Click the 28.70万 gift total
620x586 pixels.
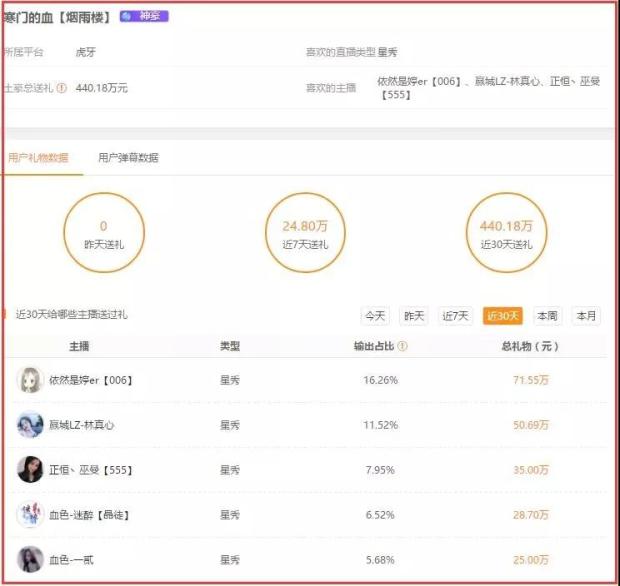click(531, 515)
